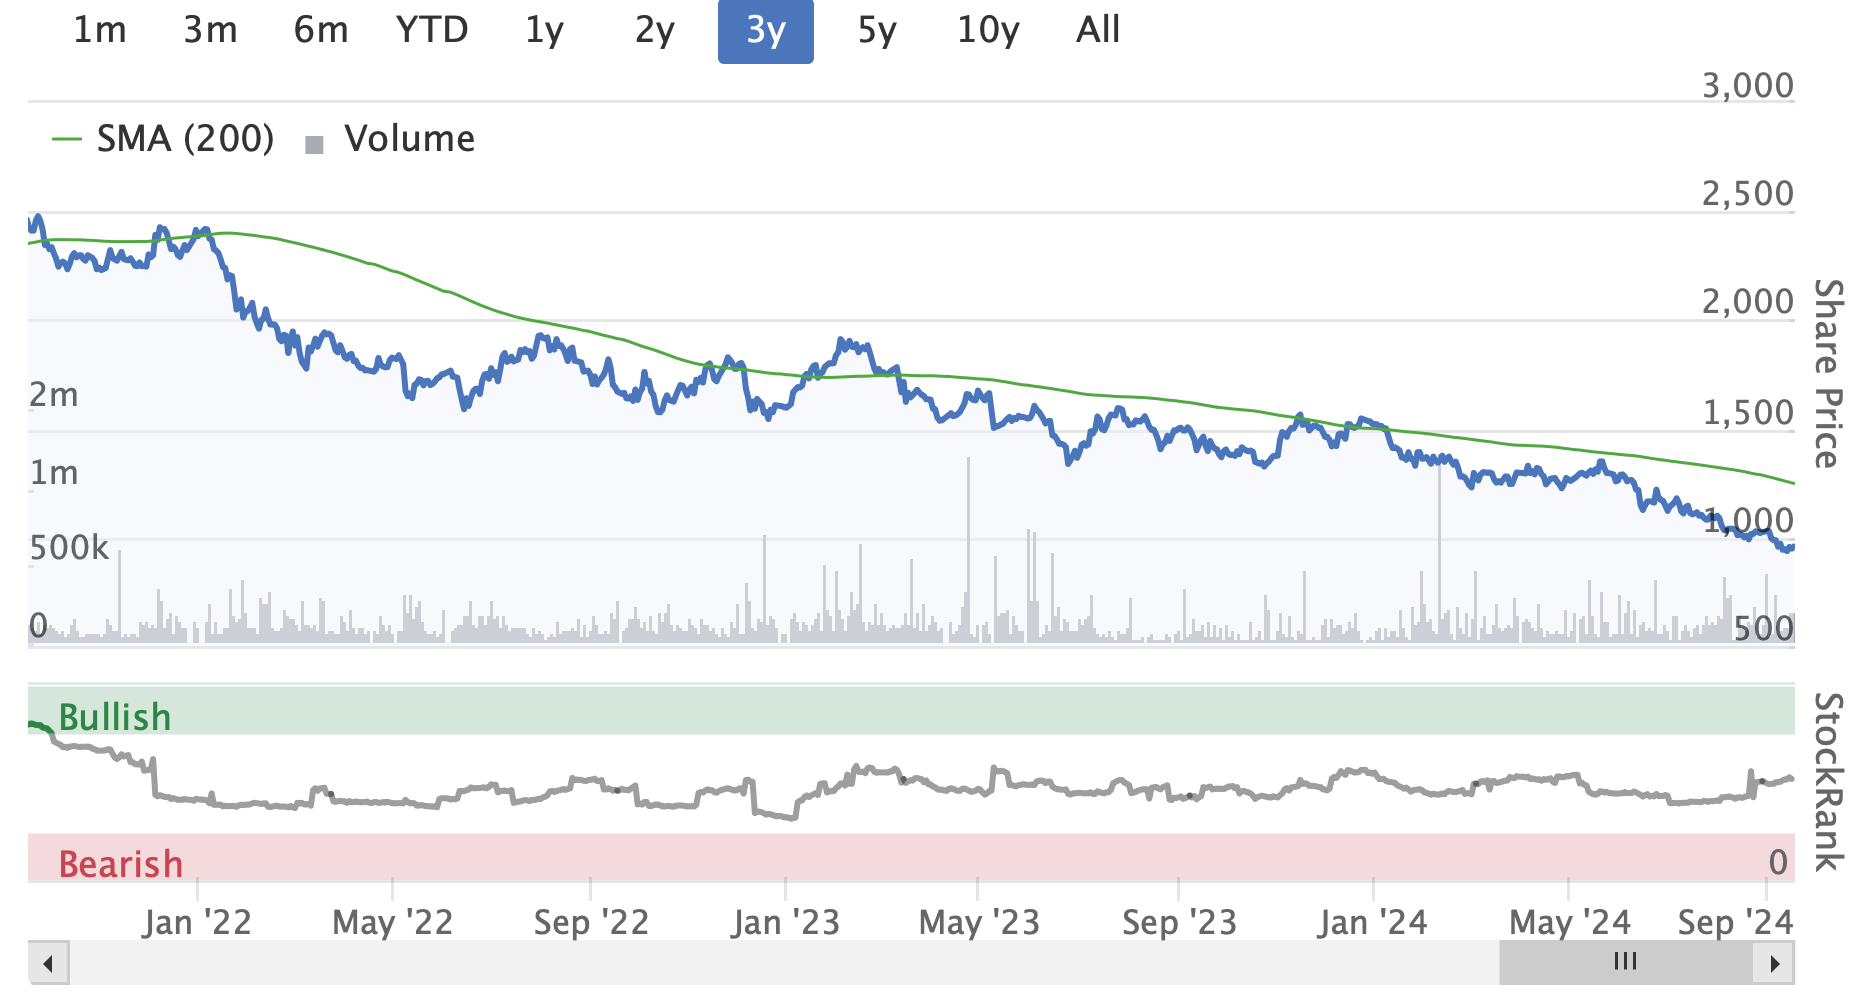Screen dimensions: 1872x1002
Task: Click the grey Volume legend square icon
Action: click(x=314, y=145)
